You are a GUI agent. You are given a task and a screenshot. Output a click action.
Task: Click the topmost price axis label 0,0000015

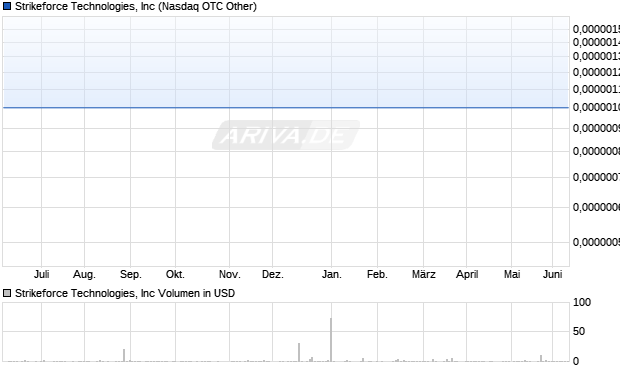pos(596,29)
